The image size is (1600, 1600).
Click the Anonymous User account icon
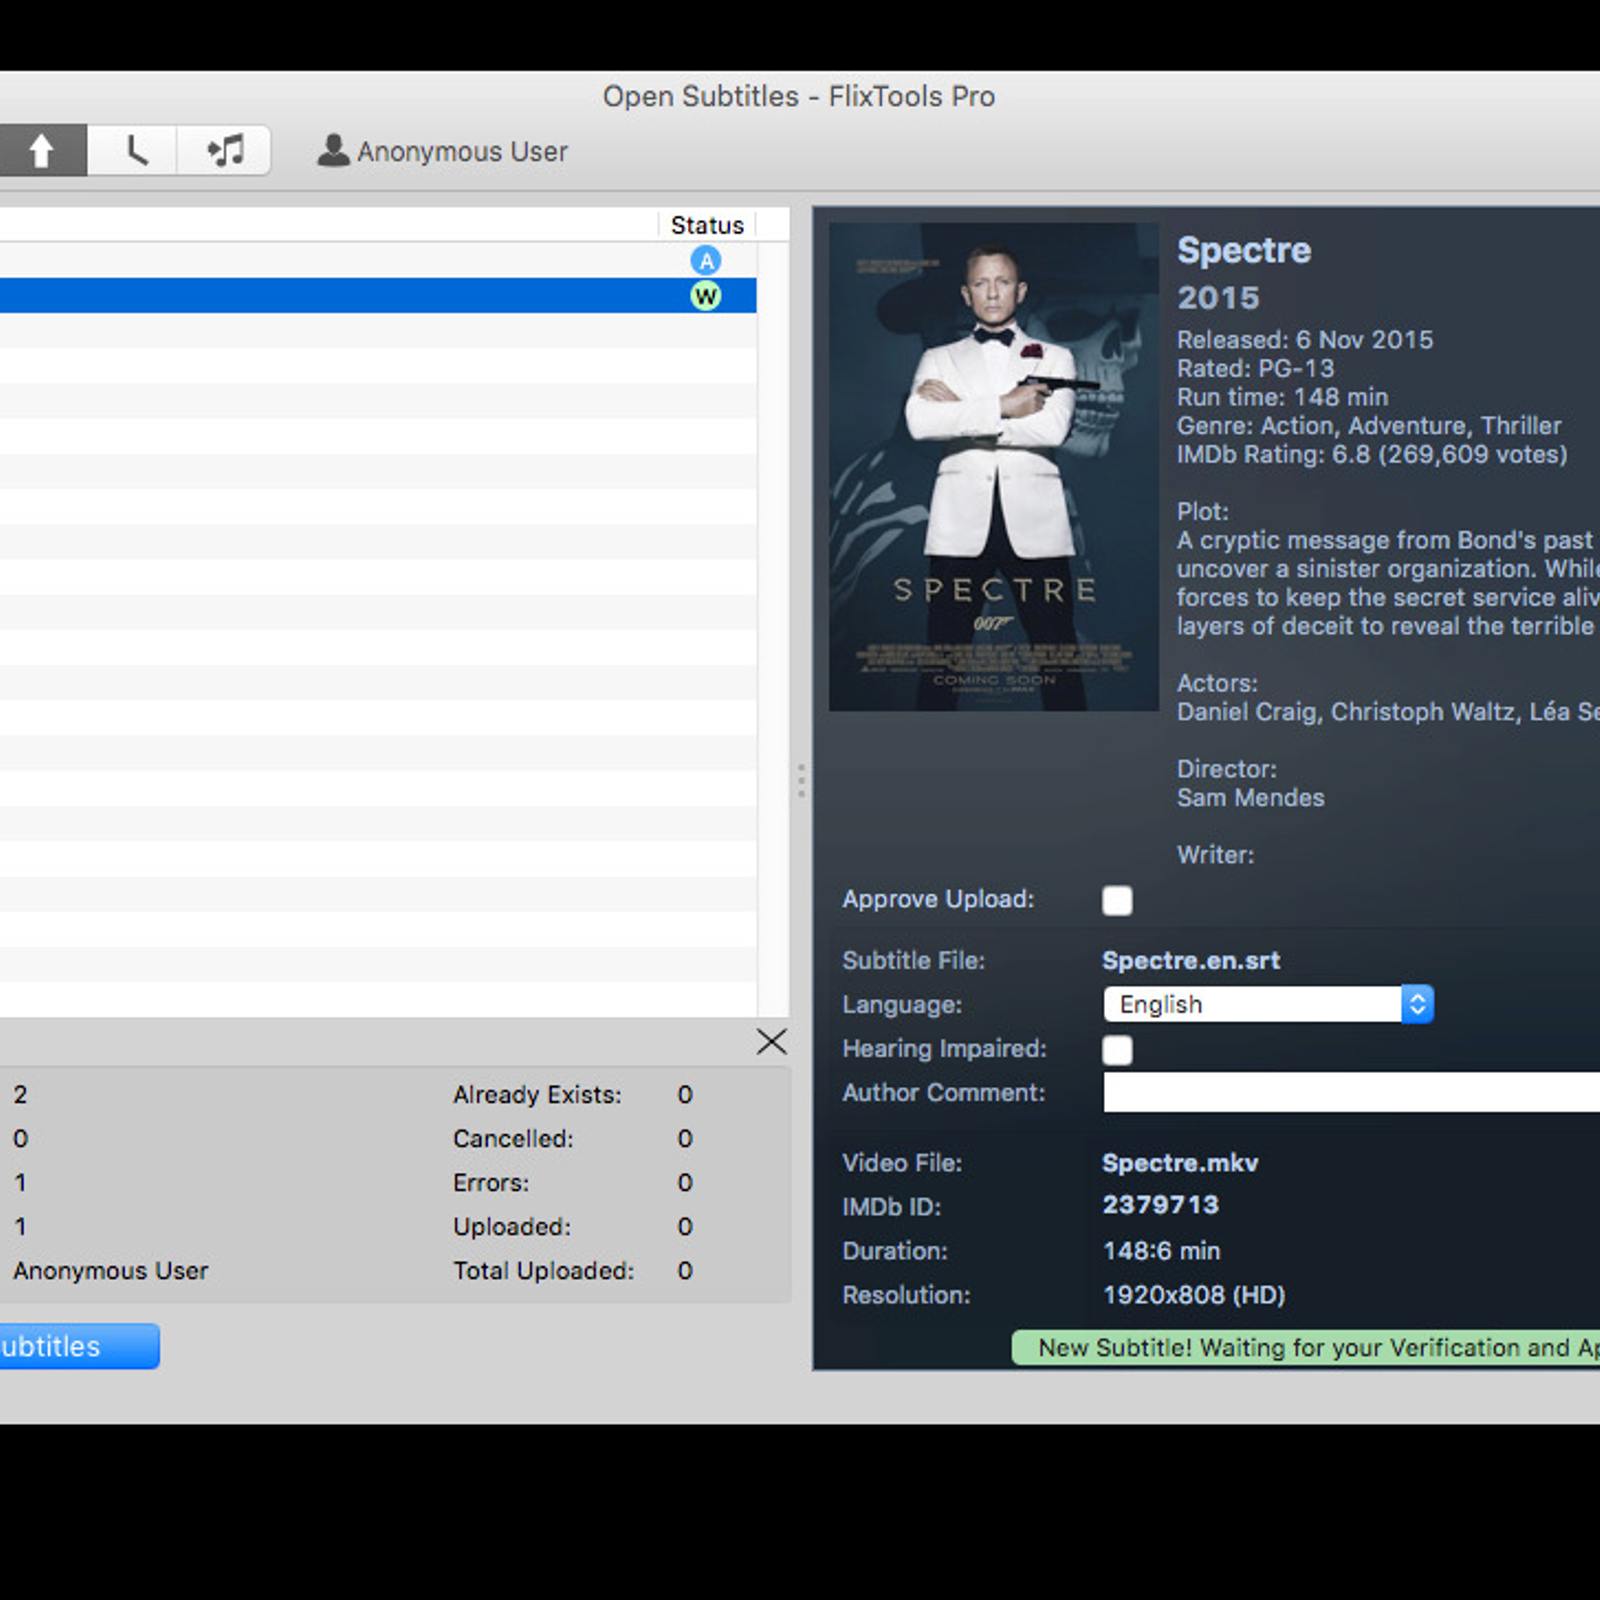click(333, 151)
